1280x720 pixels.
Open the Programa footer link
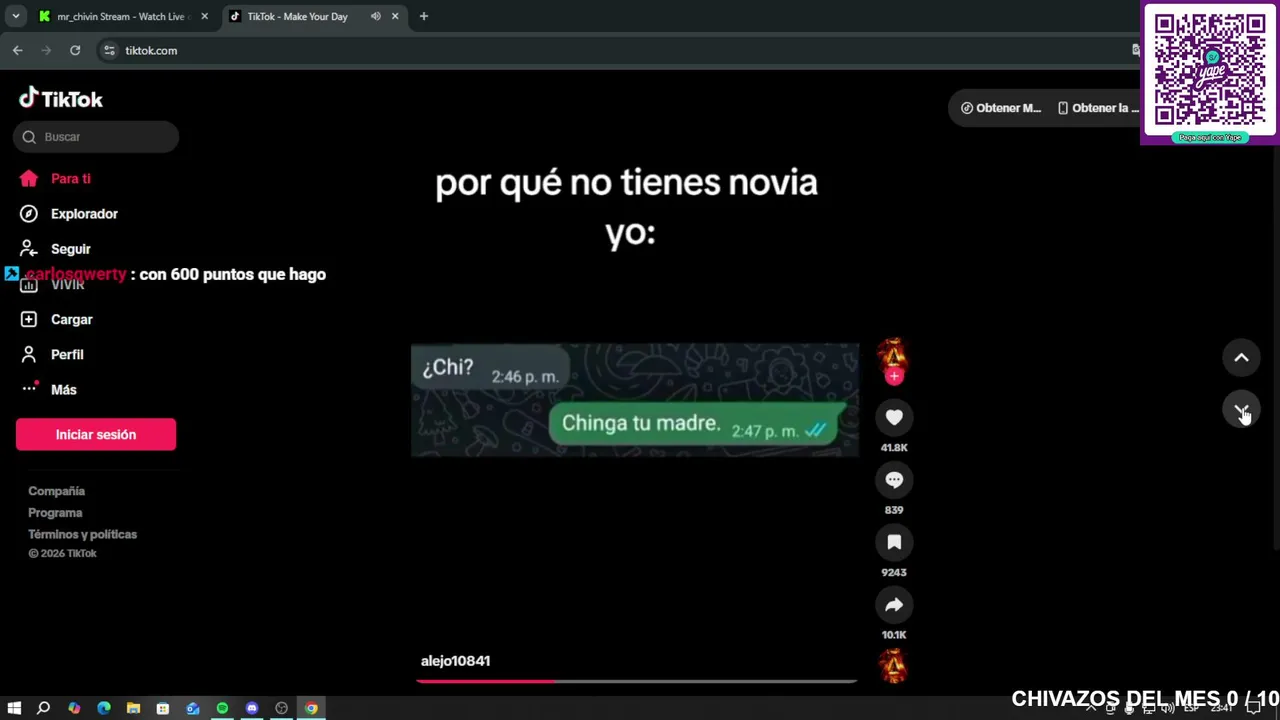[x=55, y=513]
